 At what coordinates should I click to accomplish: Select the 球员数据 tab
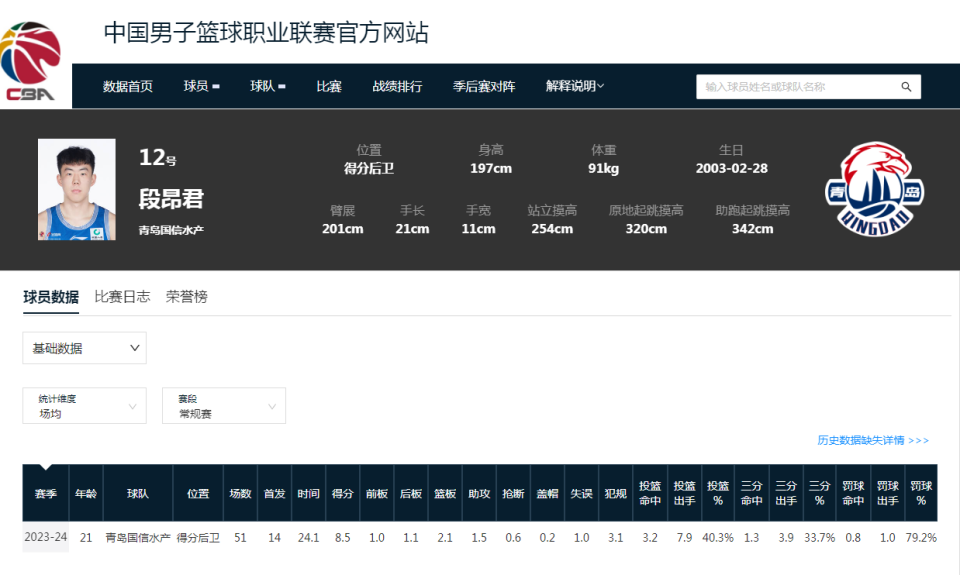[x=51, y=297]
